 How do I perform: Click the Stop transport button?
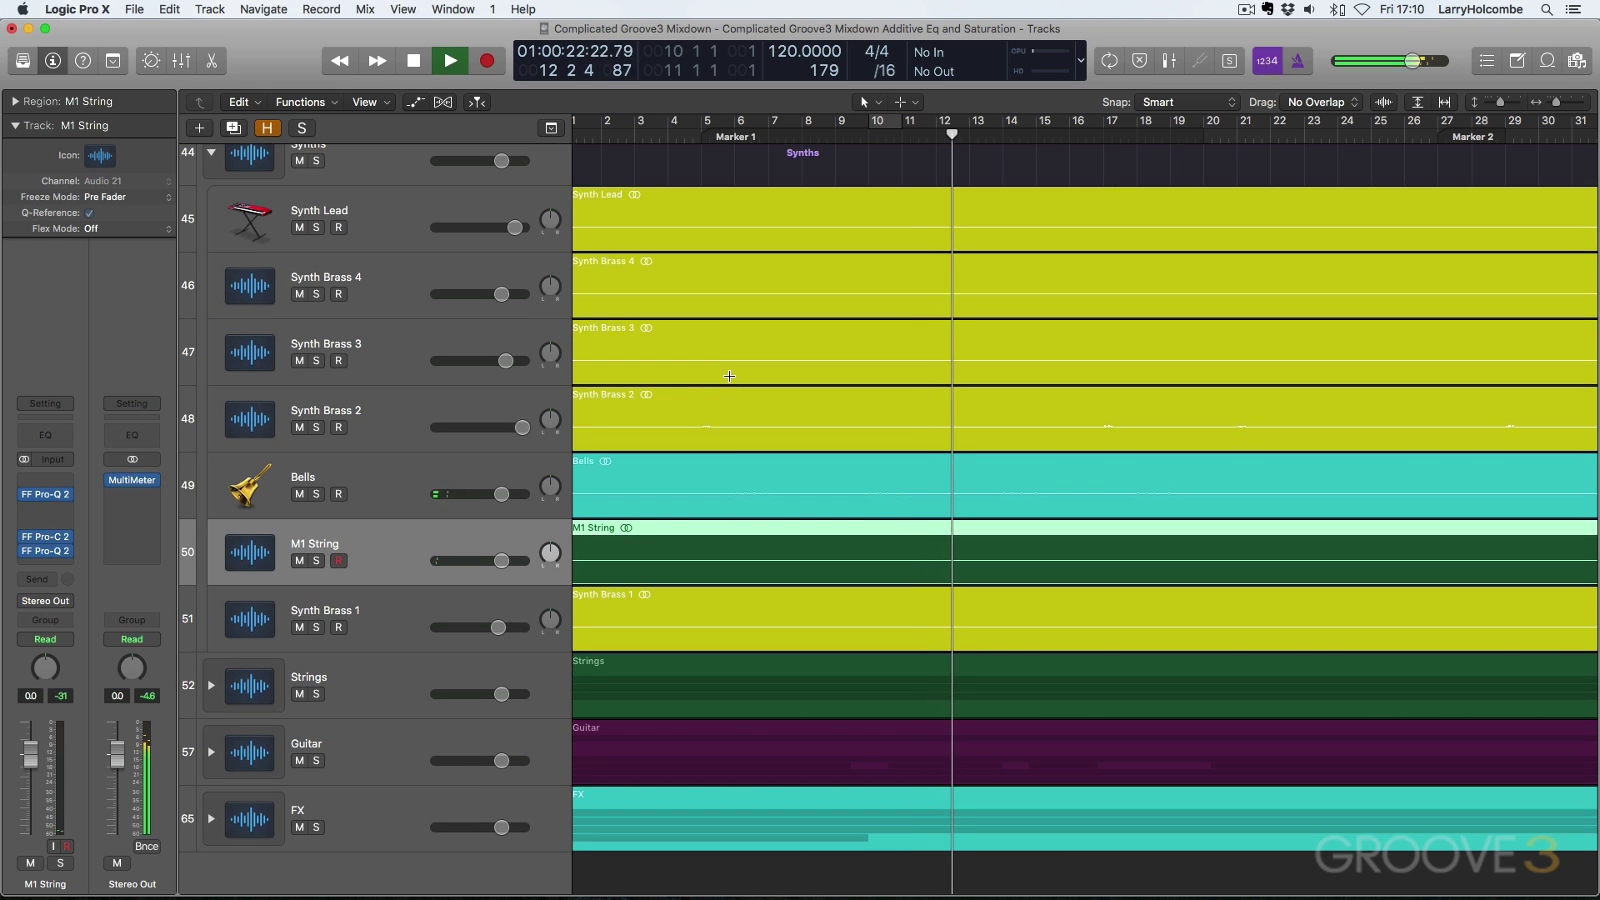tap(413, 61)
